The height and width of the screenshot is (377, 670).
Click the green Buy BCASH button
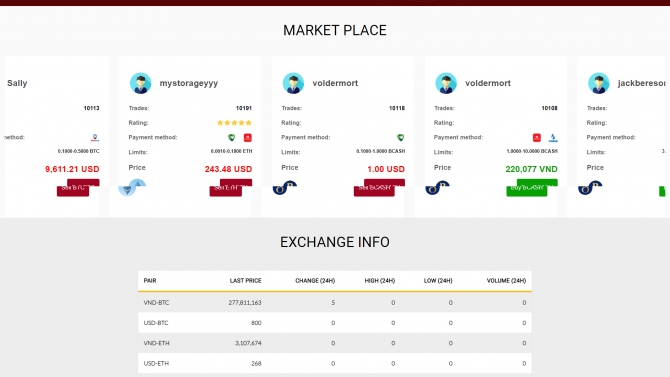(x=532, y=188)
